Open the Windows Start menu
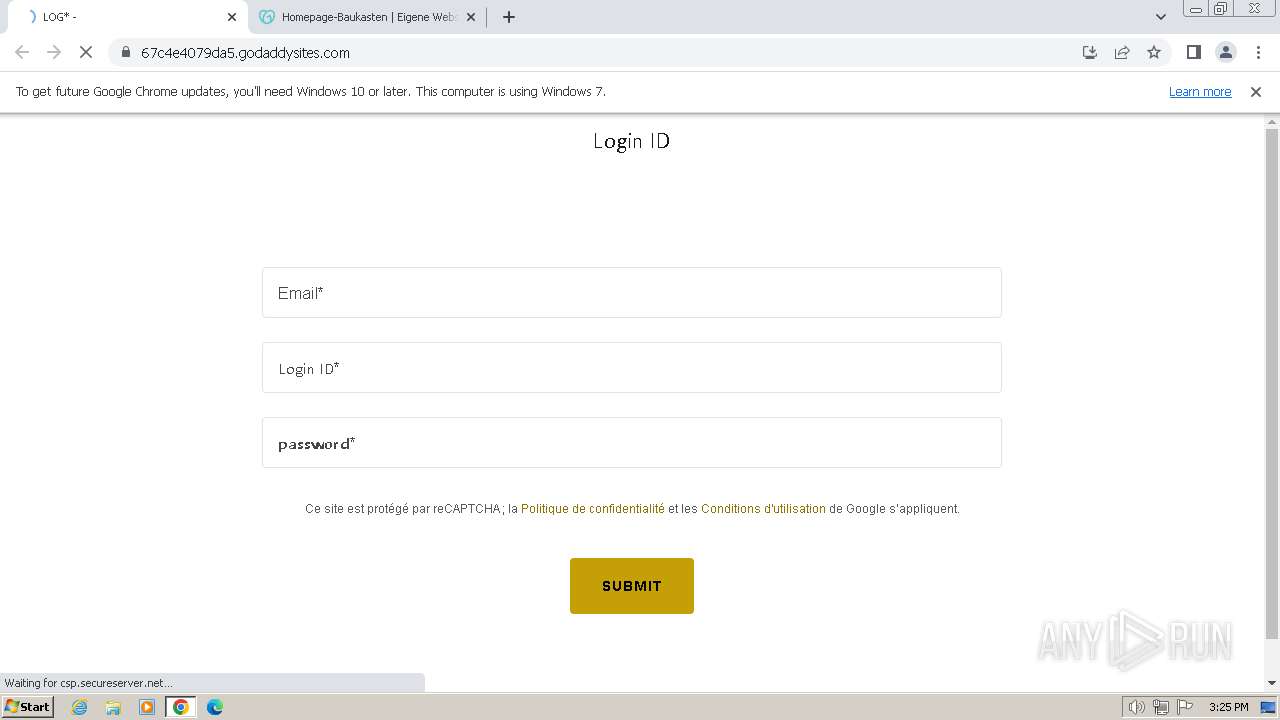Image resolution: width=1280 pixels, height=720 pixels. pyautogui.click(x=27, y=706)
